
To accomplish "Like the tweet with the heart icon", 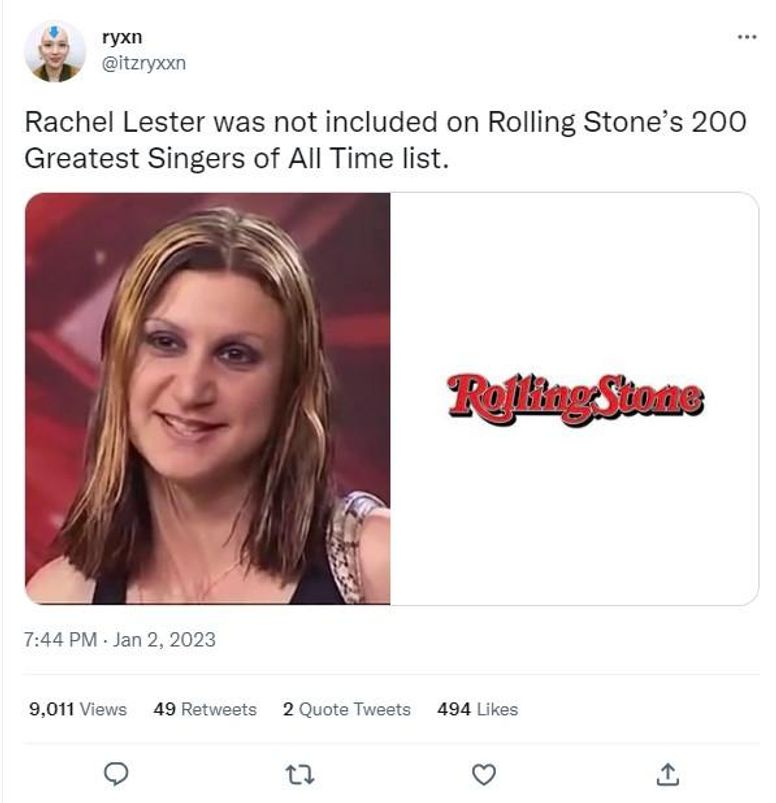I will click(484, 774).
